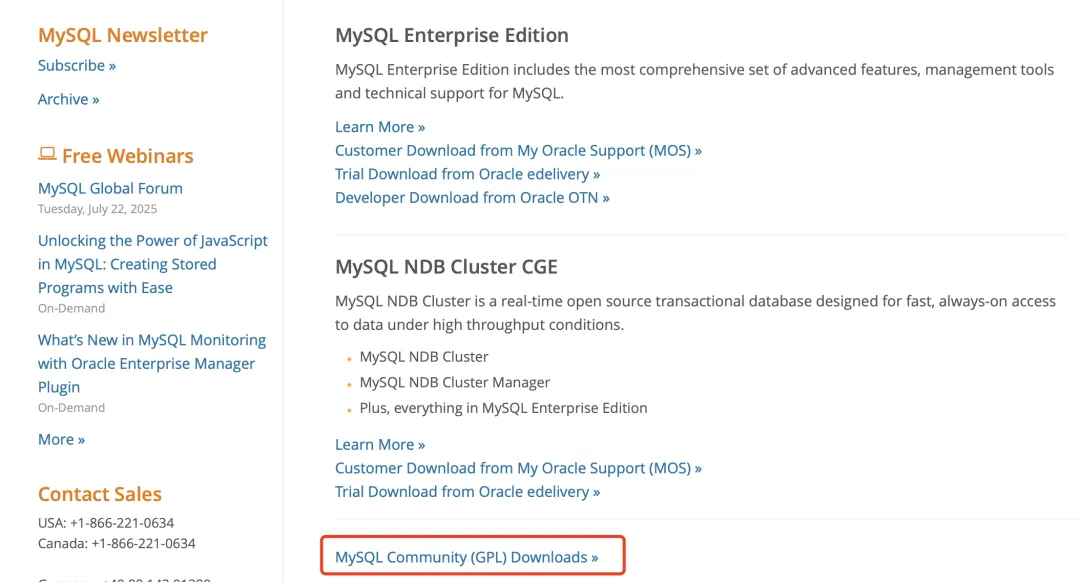
Task: Click the laptop icon beside Free Webinars
Action: coord(47,154)
